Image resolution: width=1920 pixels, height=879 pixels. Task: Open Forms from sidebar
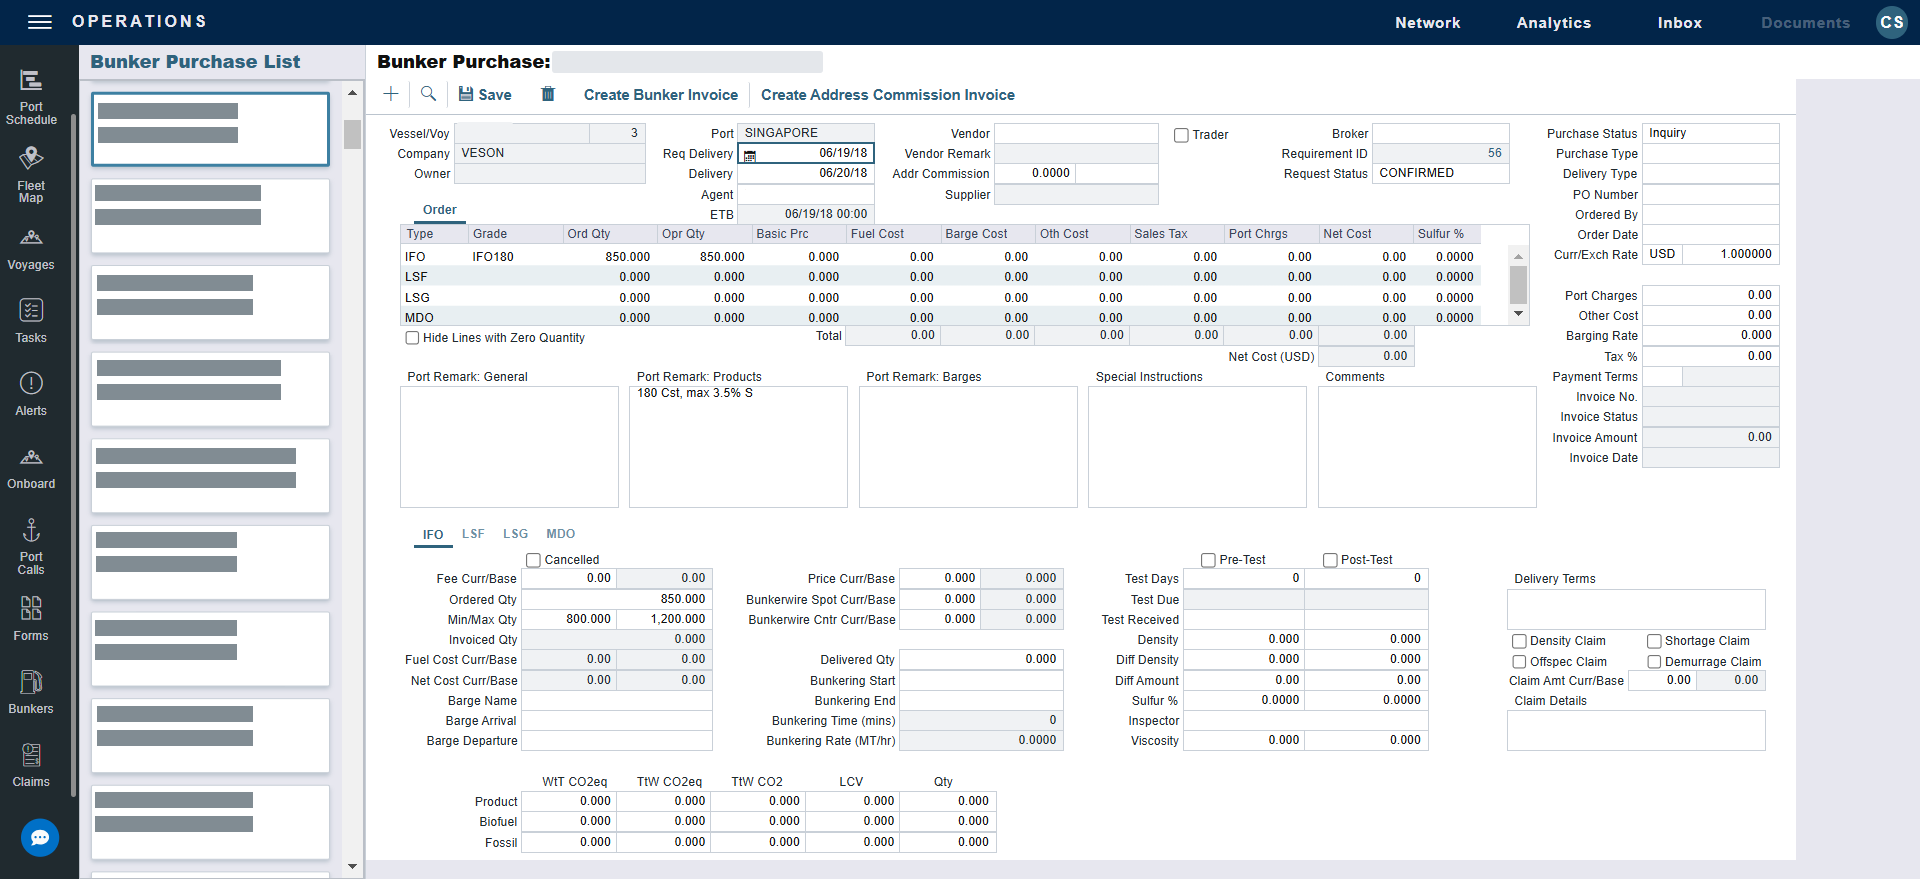tap(31, 620)
